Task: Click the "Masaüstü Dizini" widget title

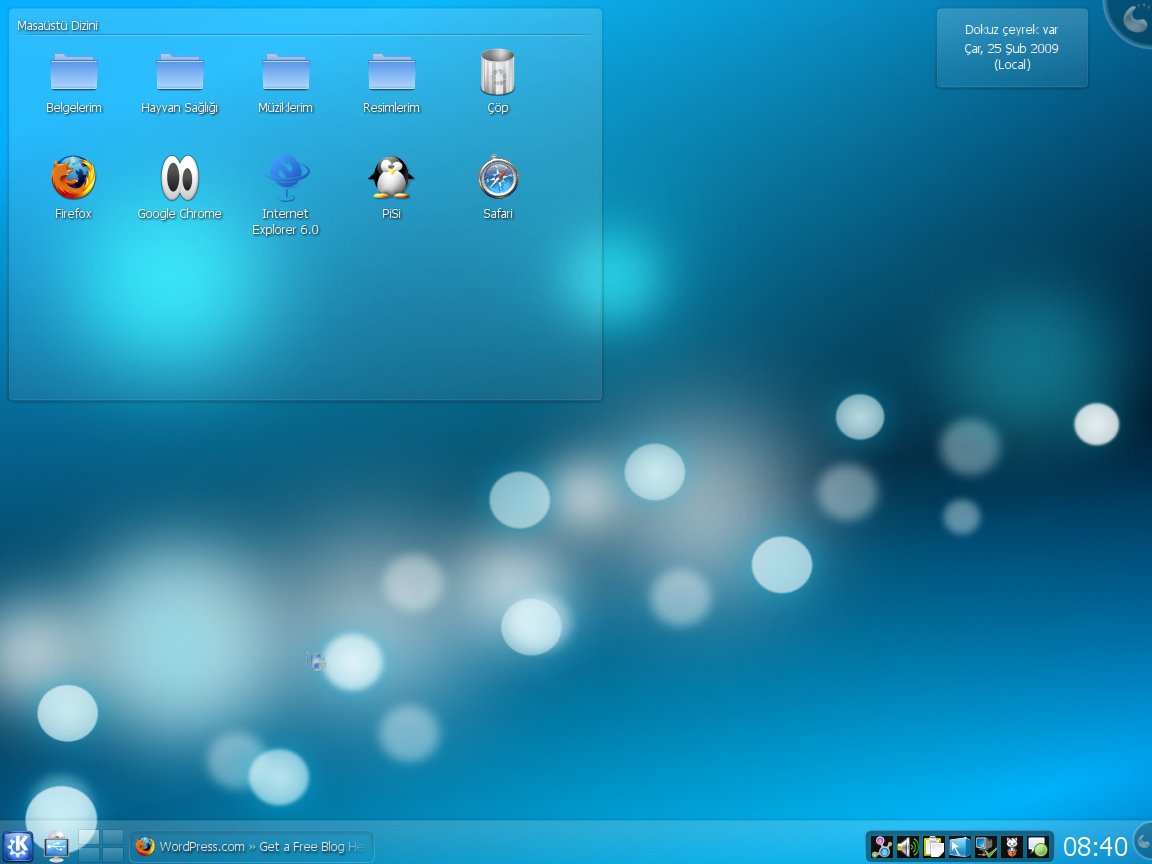Action: 57,26
